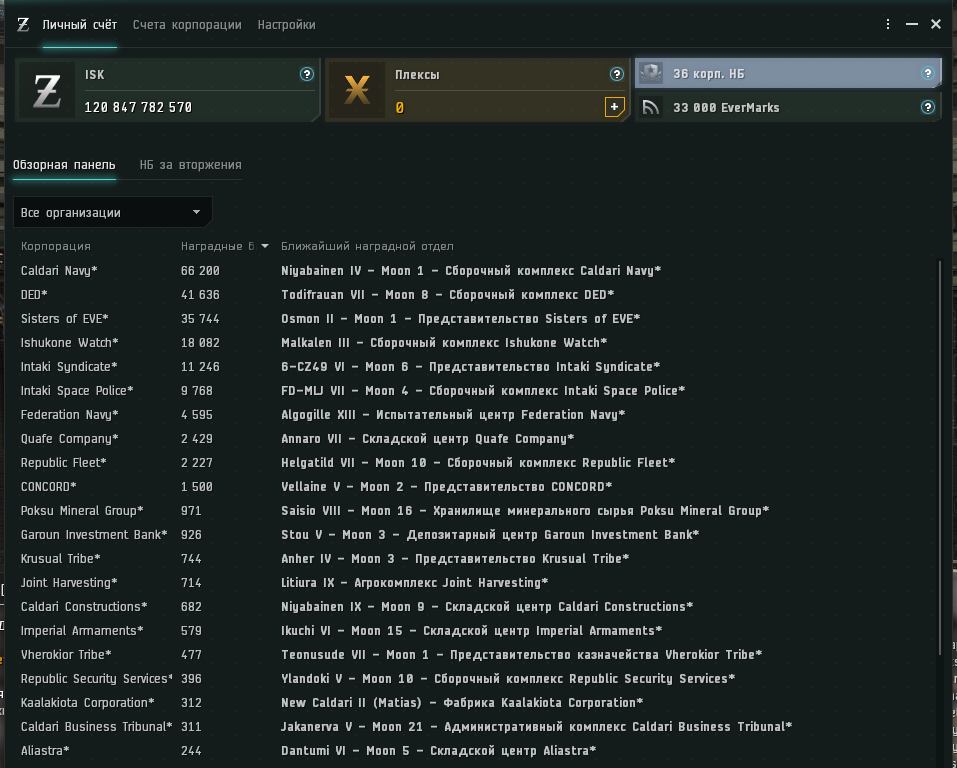Switch to НБ за вторжения subtab
Screen dimensions: 957x768
point(190,165)
